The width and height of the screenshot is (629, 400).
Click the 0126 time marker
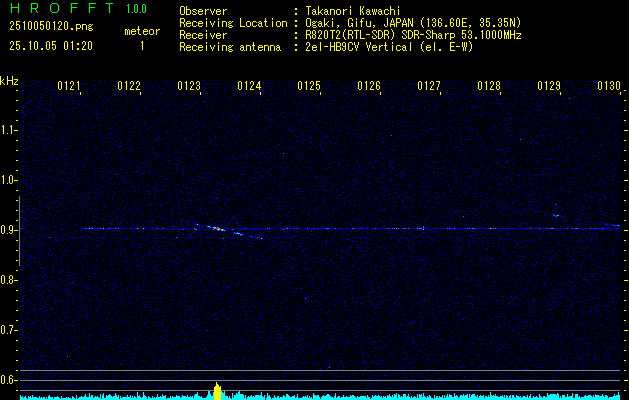pyautogui.click(x=369, y=86)
